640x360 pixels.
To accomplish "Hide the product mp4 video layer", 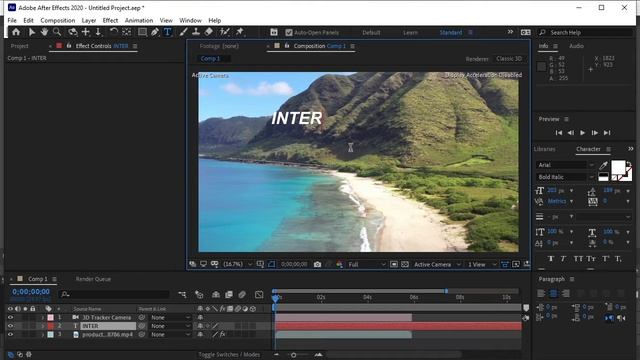I will [11, 334].
